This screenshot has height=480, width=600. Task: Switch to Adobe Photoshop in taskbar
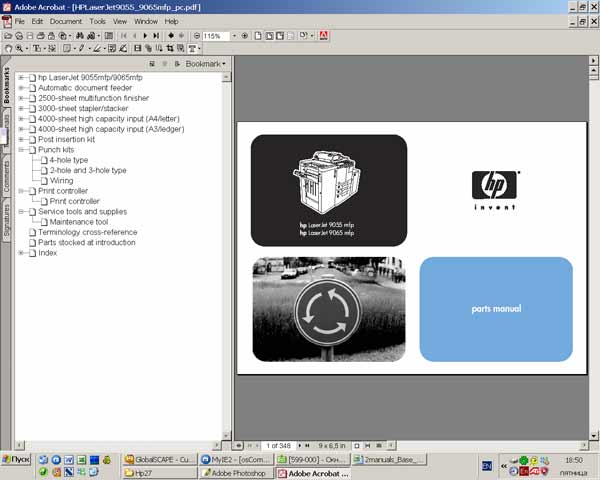(236, 473)
